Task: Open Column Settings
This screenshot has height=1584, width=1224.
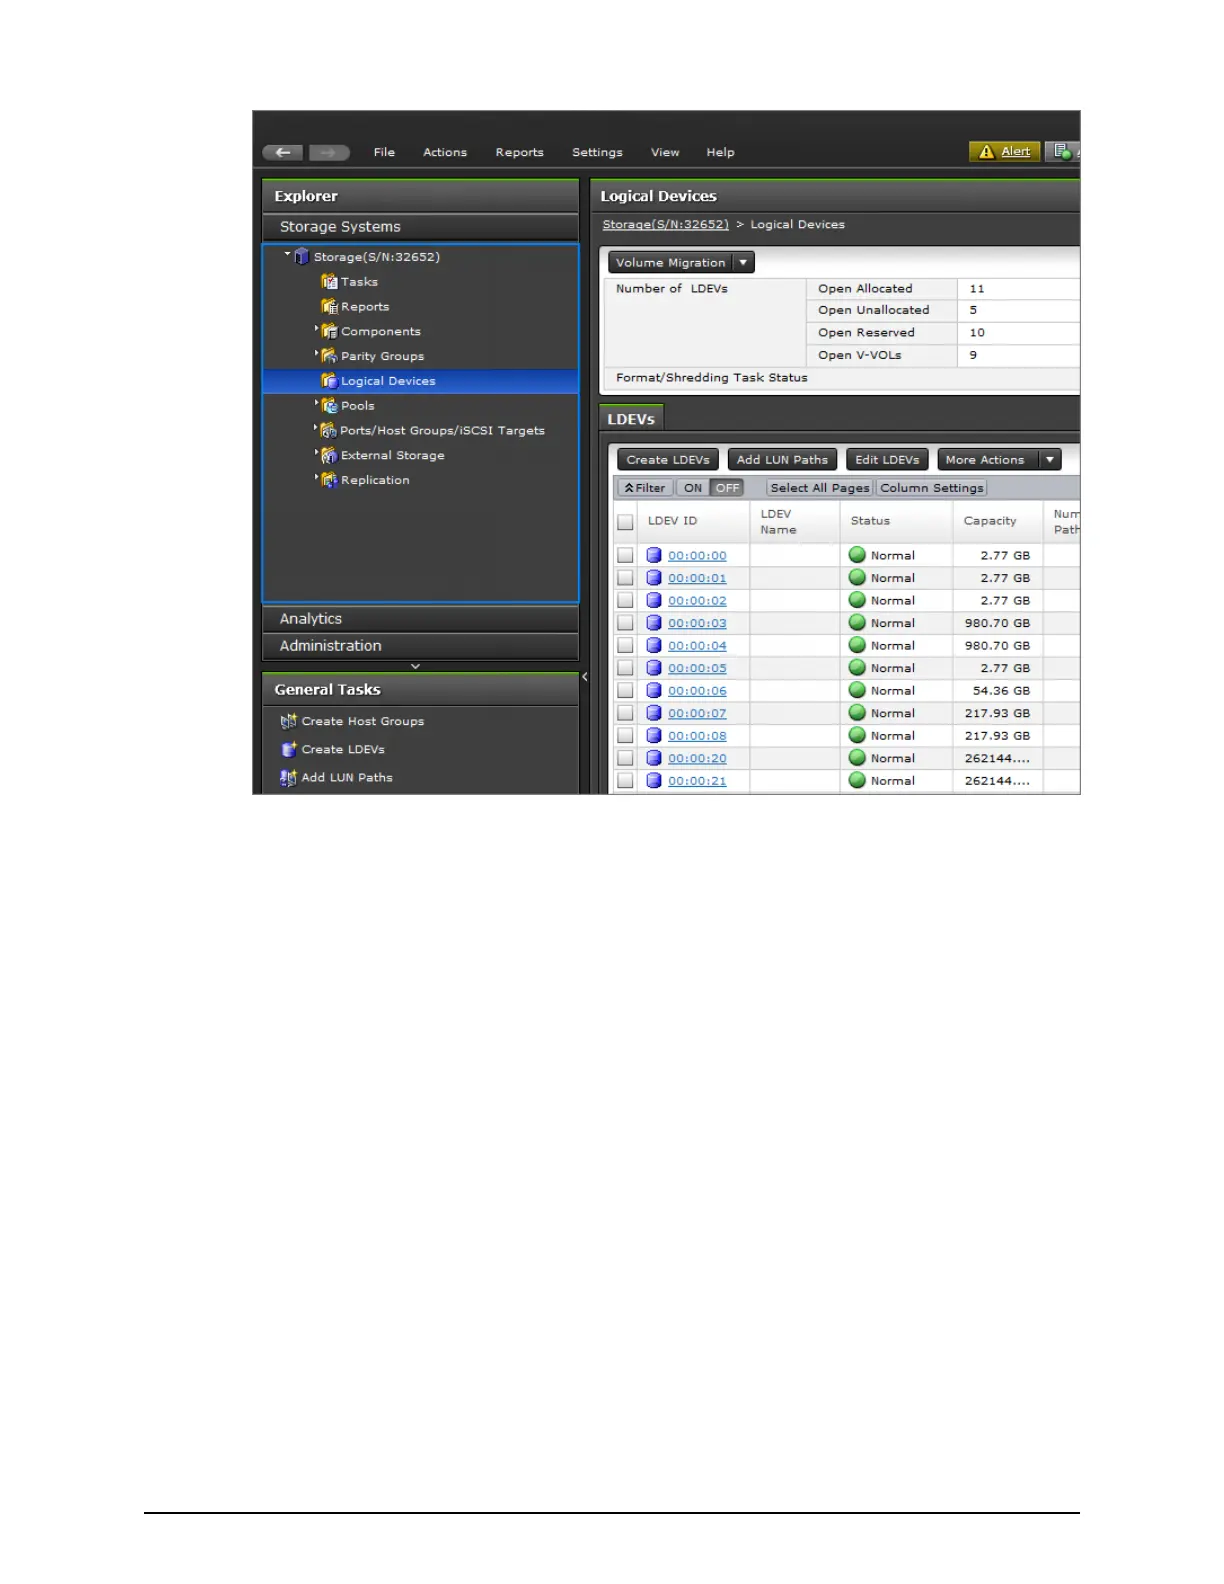Action: [932, 488]
